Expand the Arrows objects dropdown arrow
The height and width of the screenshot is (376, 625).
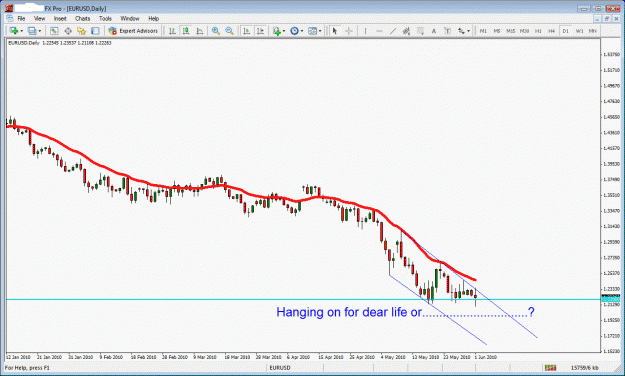click(x=468, y=31)
